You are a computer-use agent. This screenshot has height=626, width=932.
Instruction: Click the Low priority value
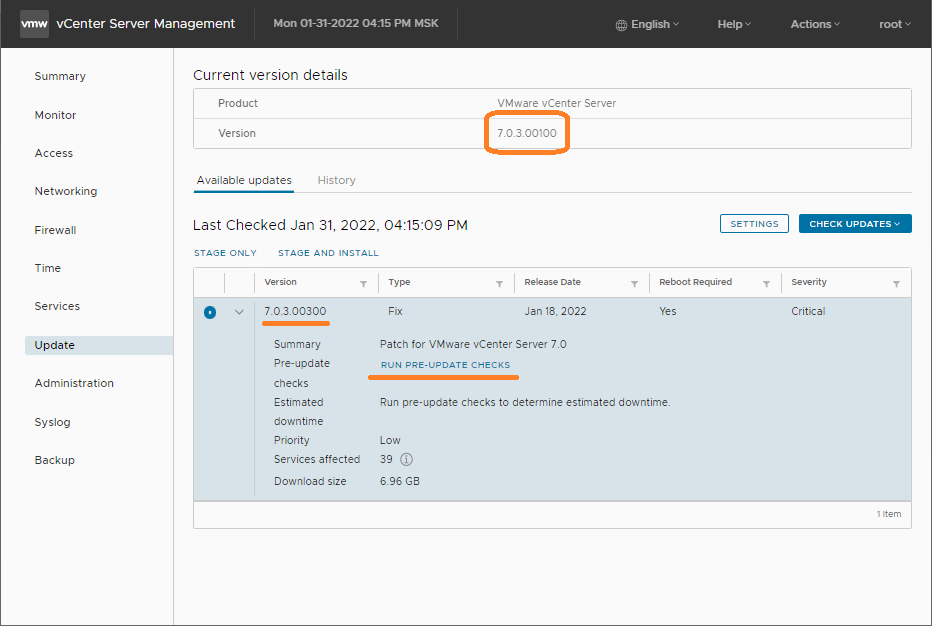(390, 440)
